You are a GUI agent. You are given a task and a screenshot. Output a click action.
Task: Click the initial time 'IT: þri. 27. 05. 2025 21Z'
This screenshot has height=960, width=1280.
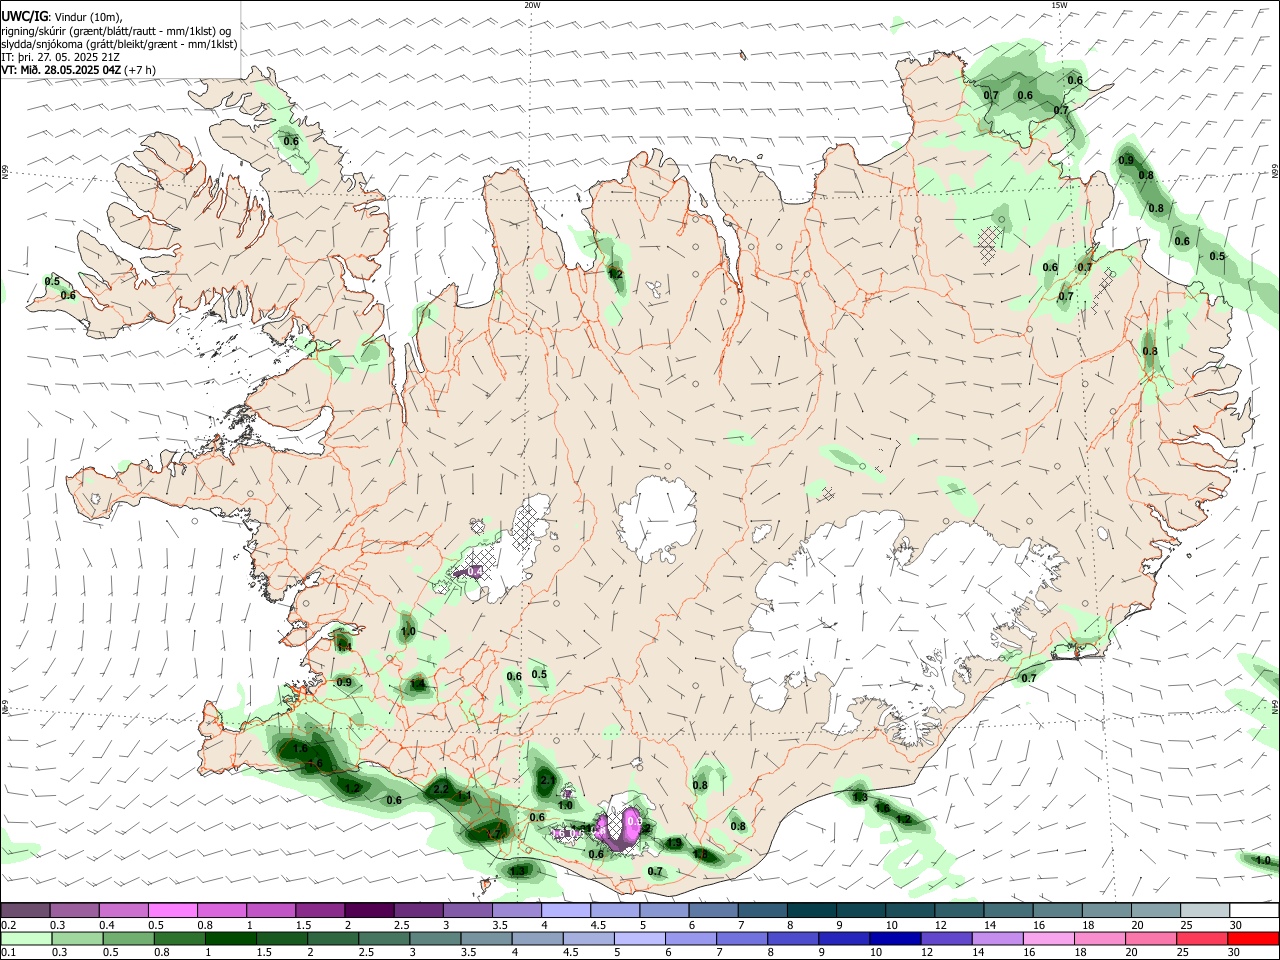[x=60, y=57]
